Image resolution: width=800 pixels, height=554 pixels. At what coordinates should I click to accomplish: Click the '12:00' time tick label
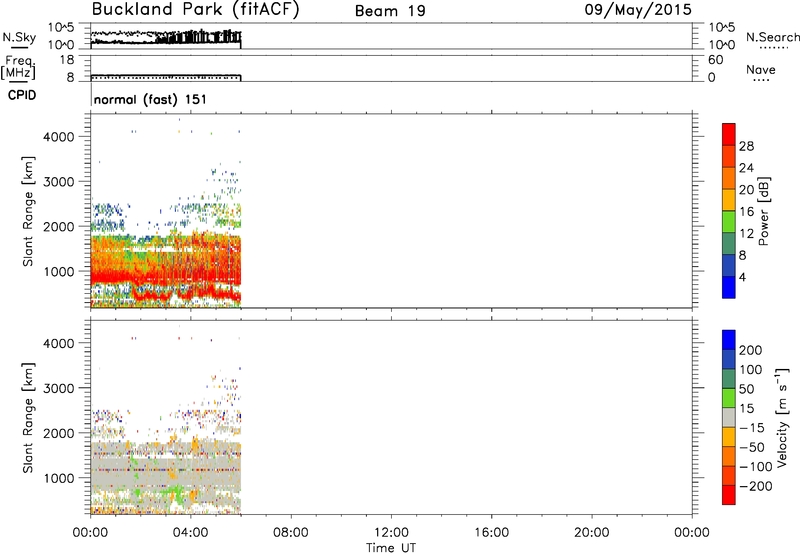(x=391, y=533)
